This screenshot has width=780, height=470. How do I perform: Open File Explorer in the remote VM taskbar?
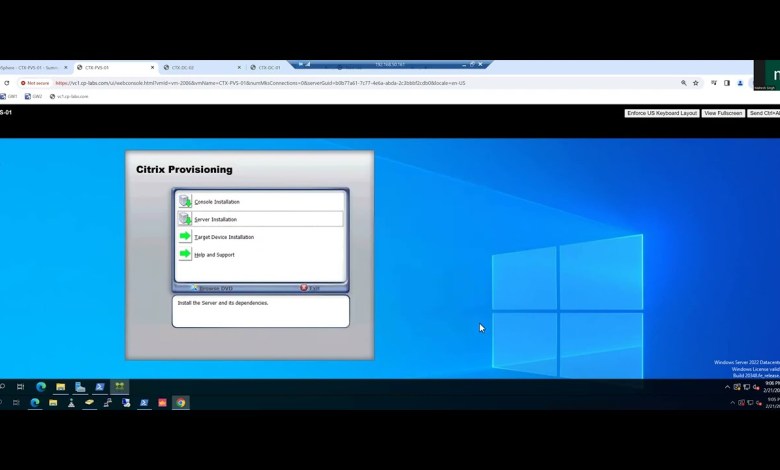coord(61,386)
